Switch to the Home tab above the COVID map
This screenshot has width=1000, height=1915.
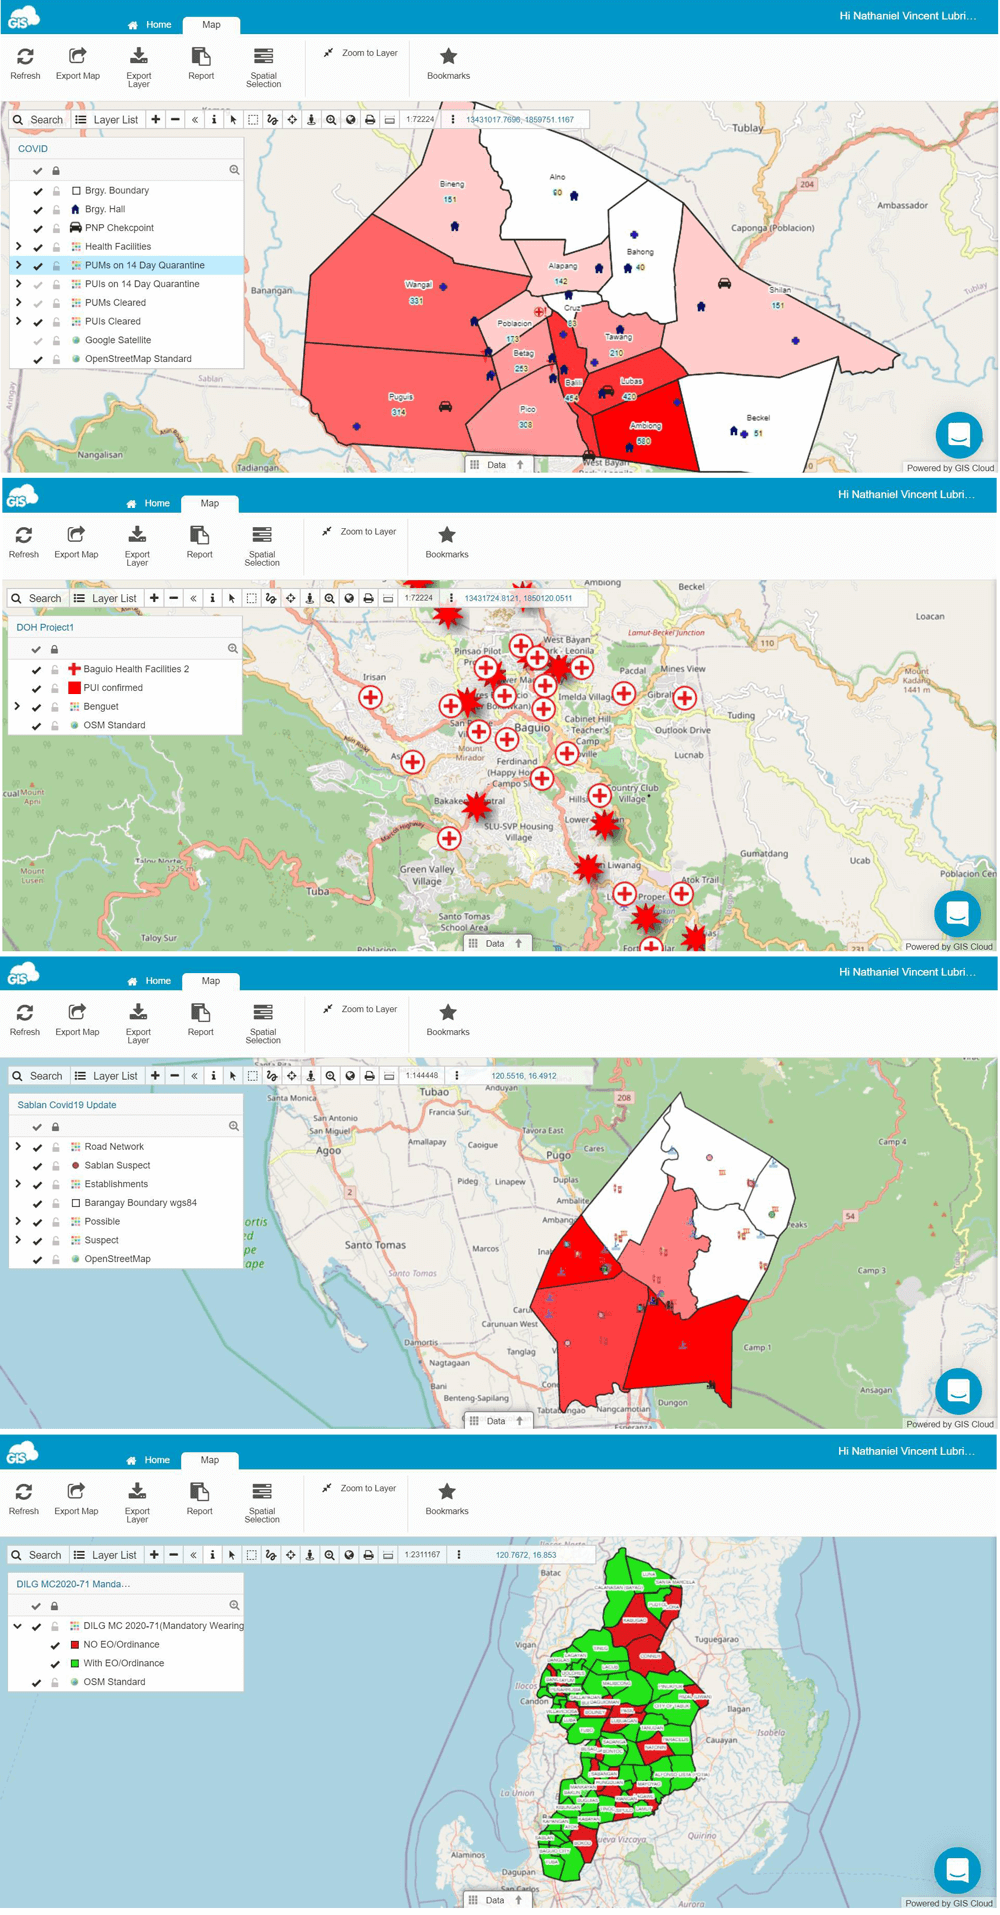click(x=150, y=24)
